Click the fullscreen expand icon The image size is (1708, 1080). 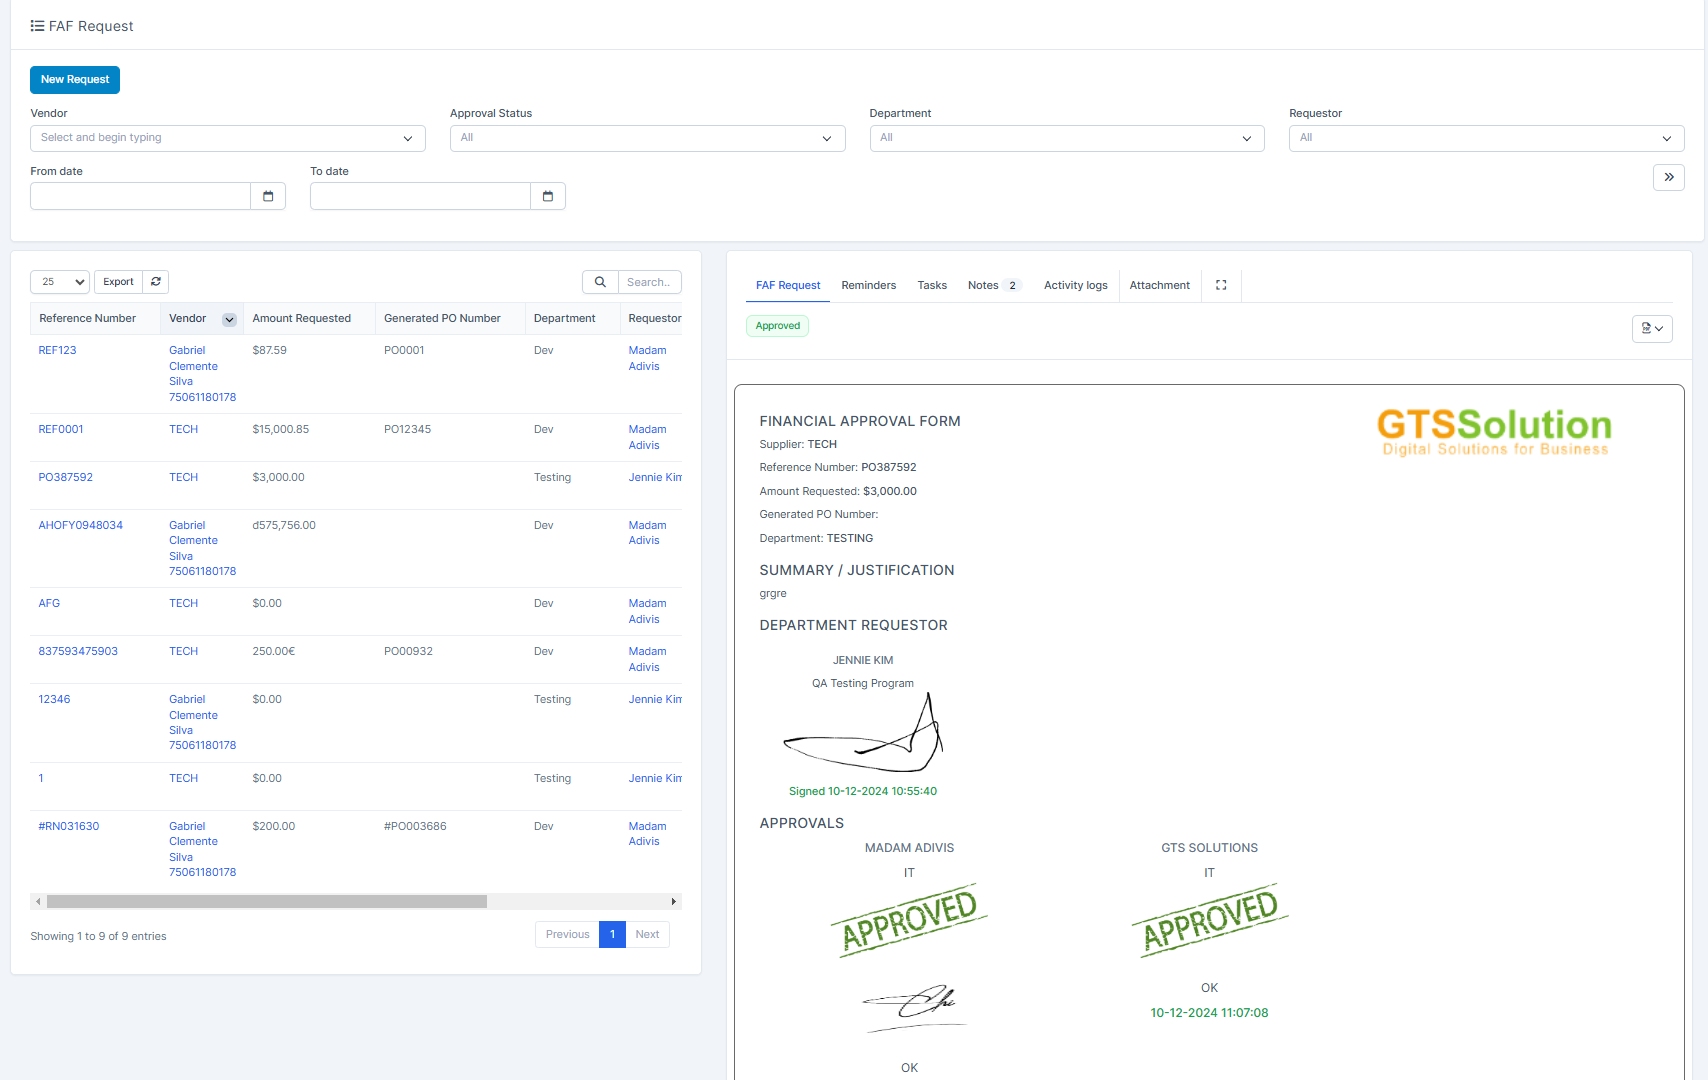1221,285
